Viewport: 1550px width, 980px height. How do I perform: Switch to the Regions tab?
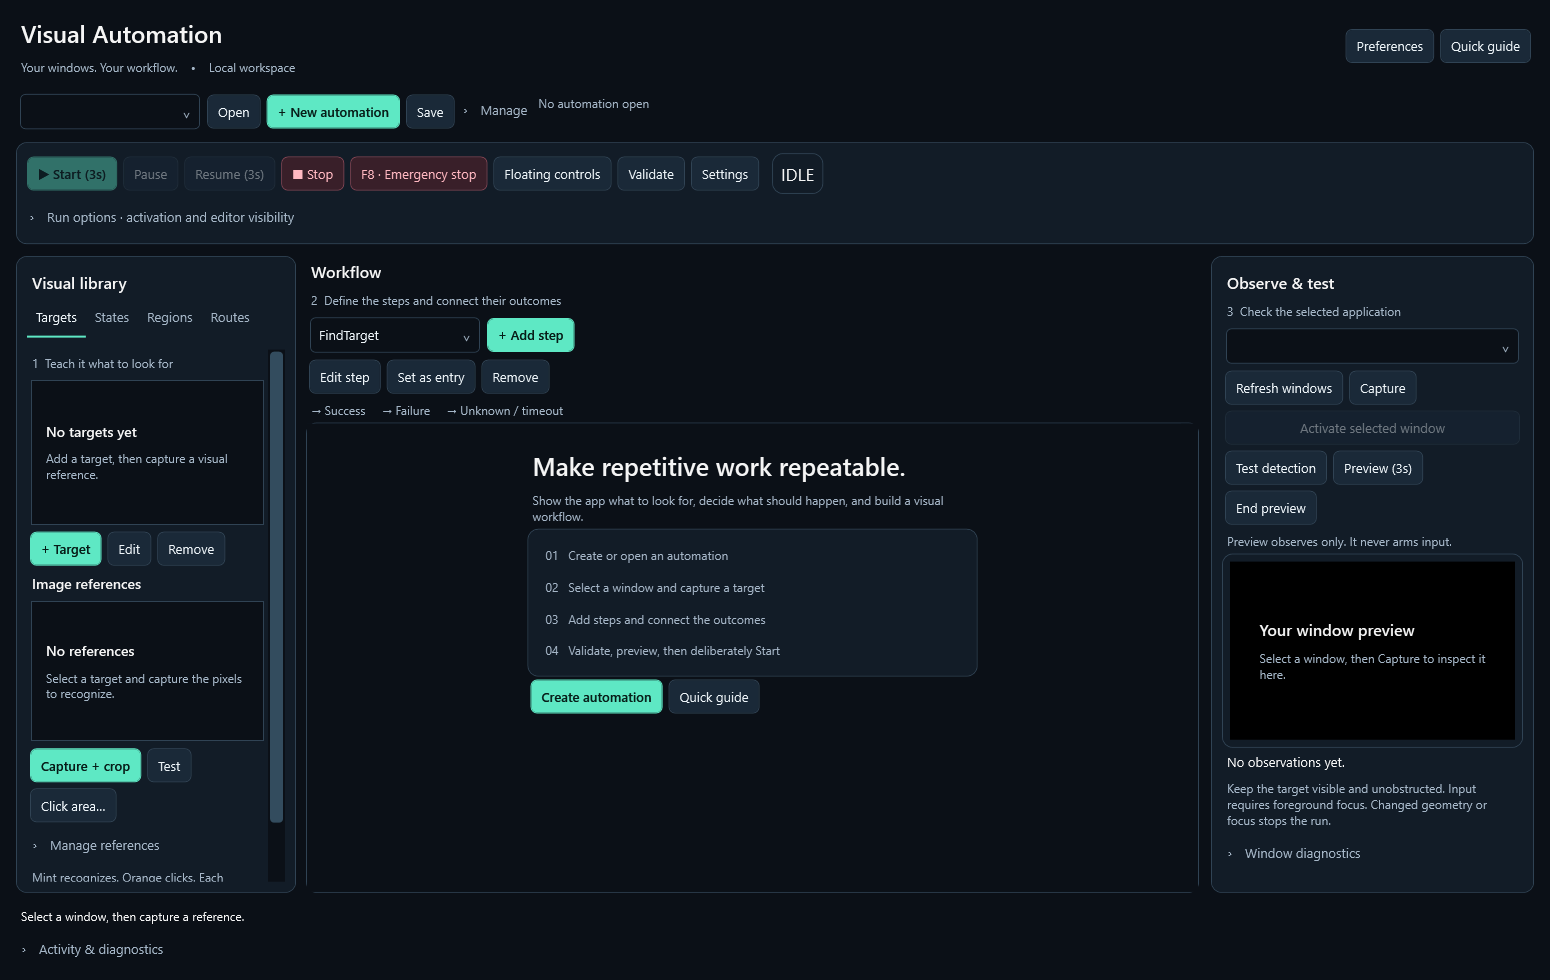pos(170,318)
